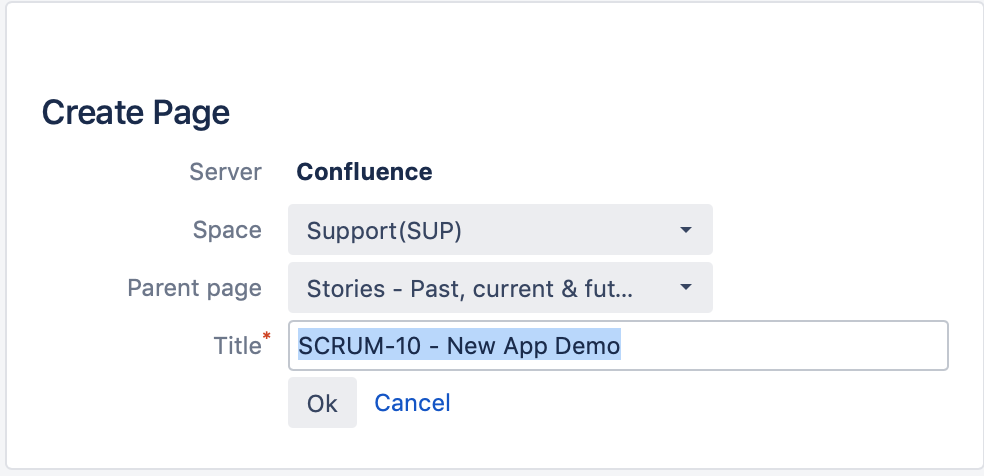The height and width of the screenshot is (476, 984).
Task: Click the Server label
Action: pyautogui.click(x=225, y=172)
